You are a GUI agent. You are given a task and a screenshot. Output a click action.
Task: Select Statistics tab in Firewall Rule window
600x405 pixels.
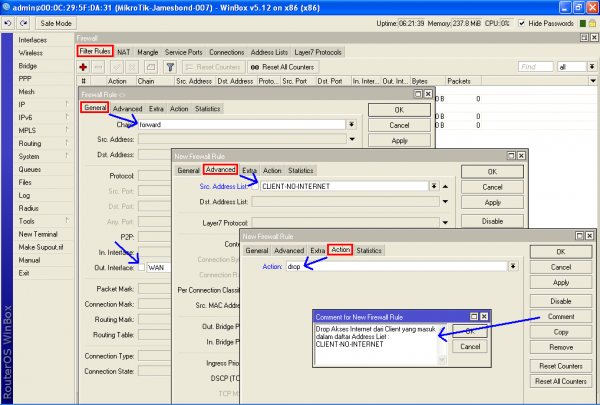(x=207, y=109)
